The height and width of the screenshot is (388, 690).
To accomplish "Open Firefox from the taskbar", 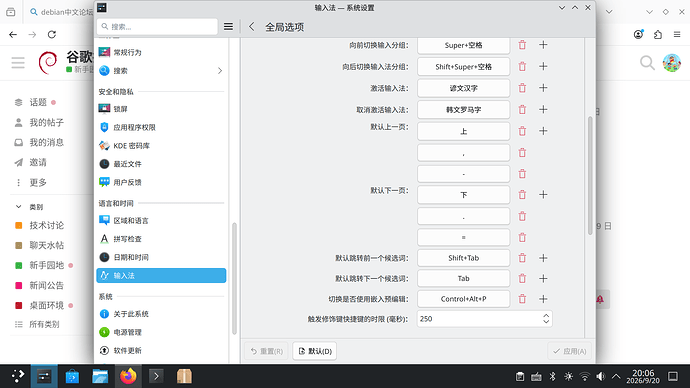I will tap(128, 376).
